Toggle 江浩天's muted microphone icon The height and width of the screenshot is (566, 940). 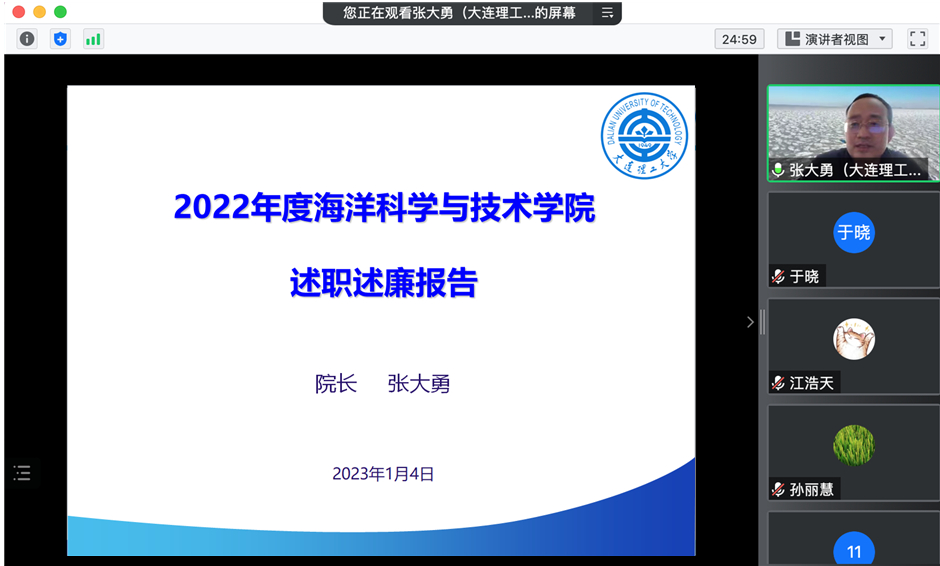(778, 383)
